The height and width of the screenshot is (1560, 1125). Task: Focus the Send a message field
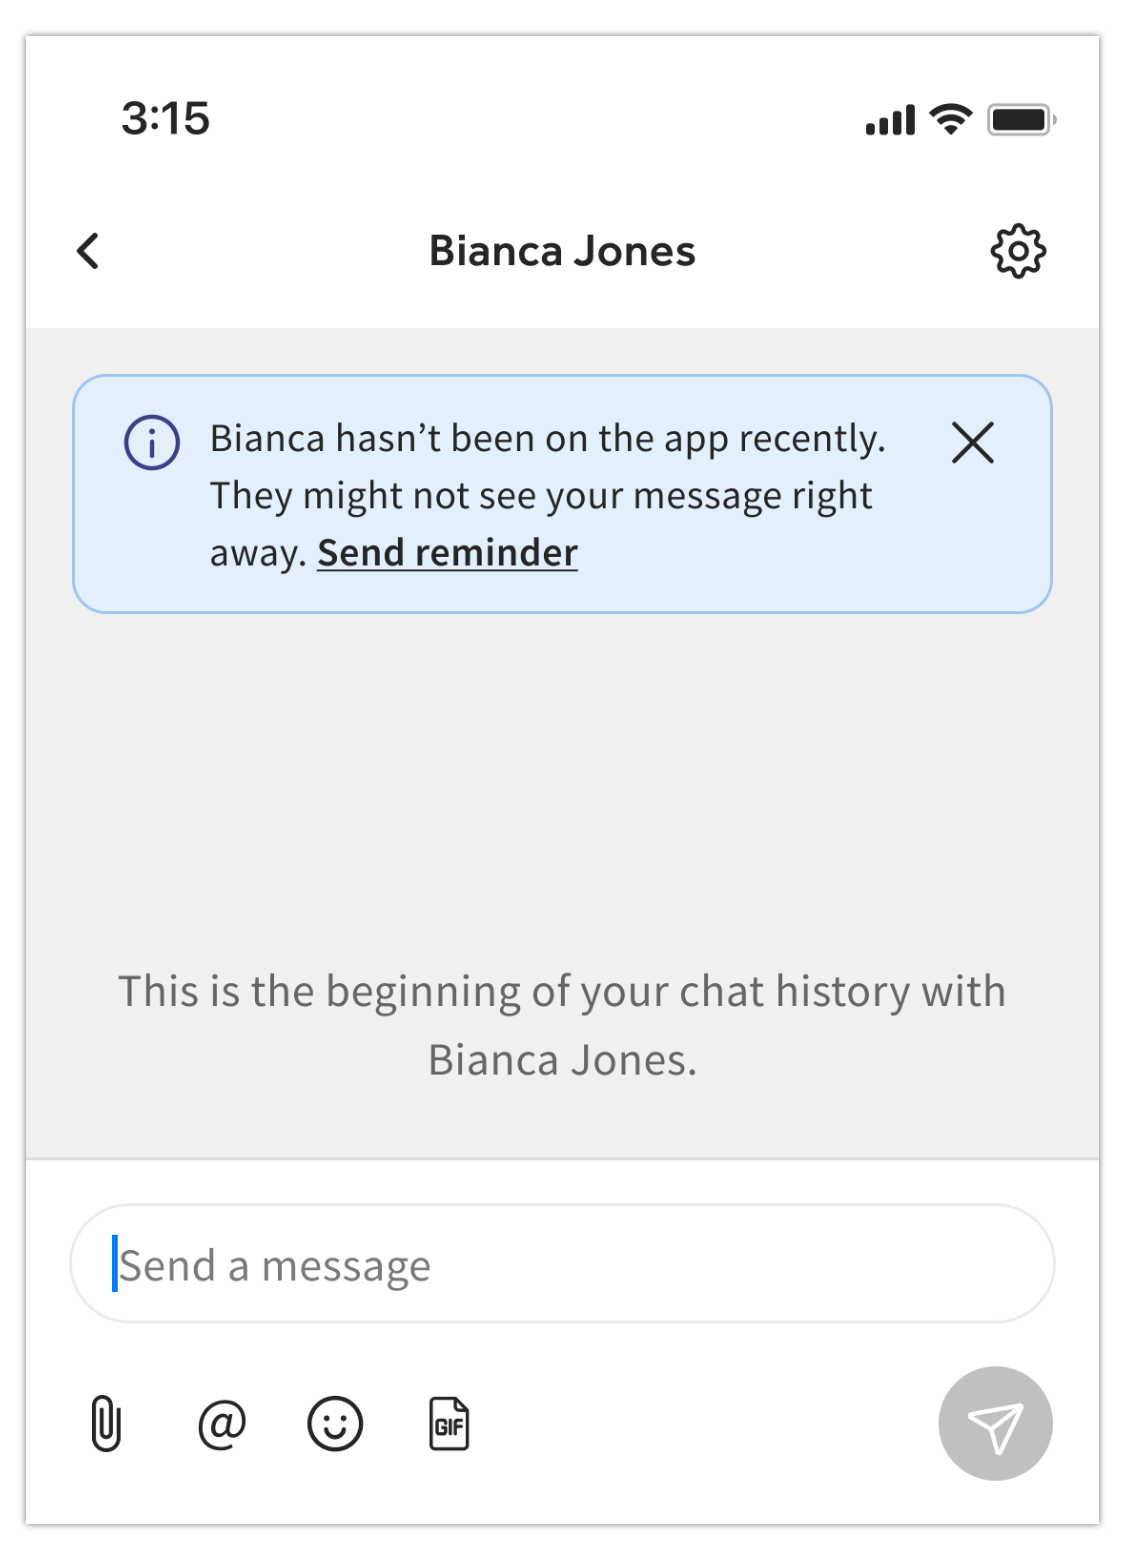coord(562,1264)
